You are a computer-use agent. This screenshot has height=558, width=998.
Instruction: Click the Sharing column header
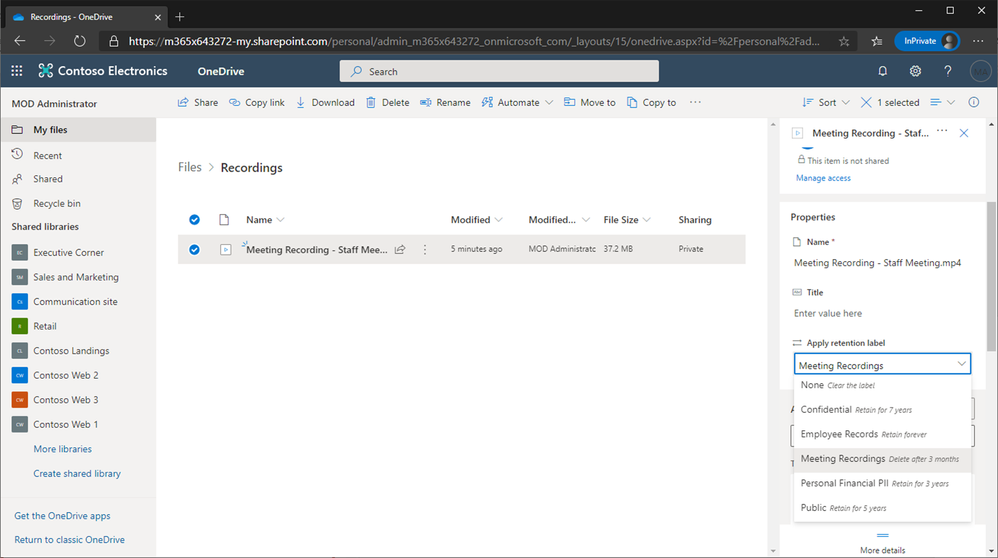click(x=695, y=220)
